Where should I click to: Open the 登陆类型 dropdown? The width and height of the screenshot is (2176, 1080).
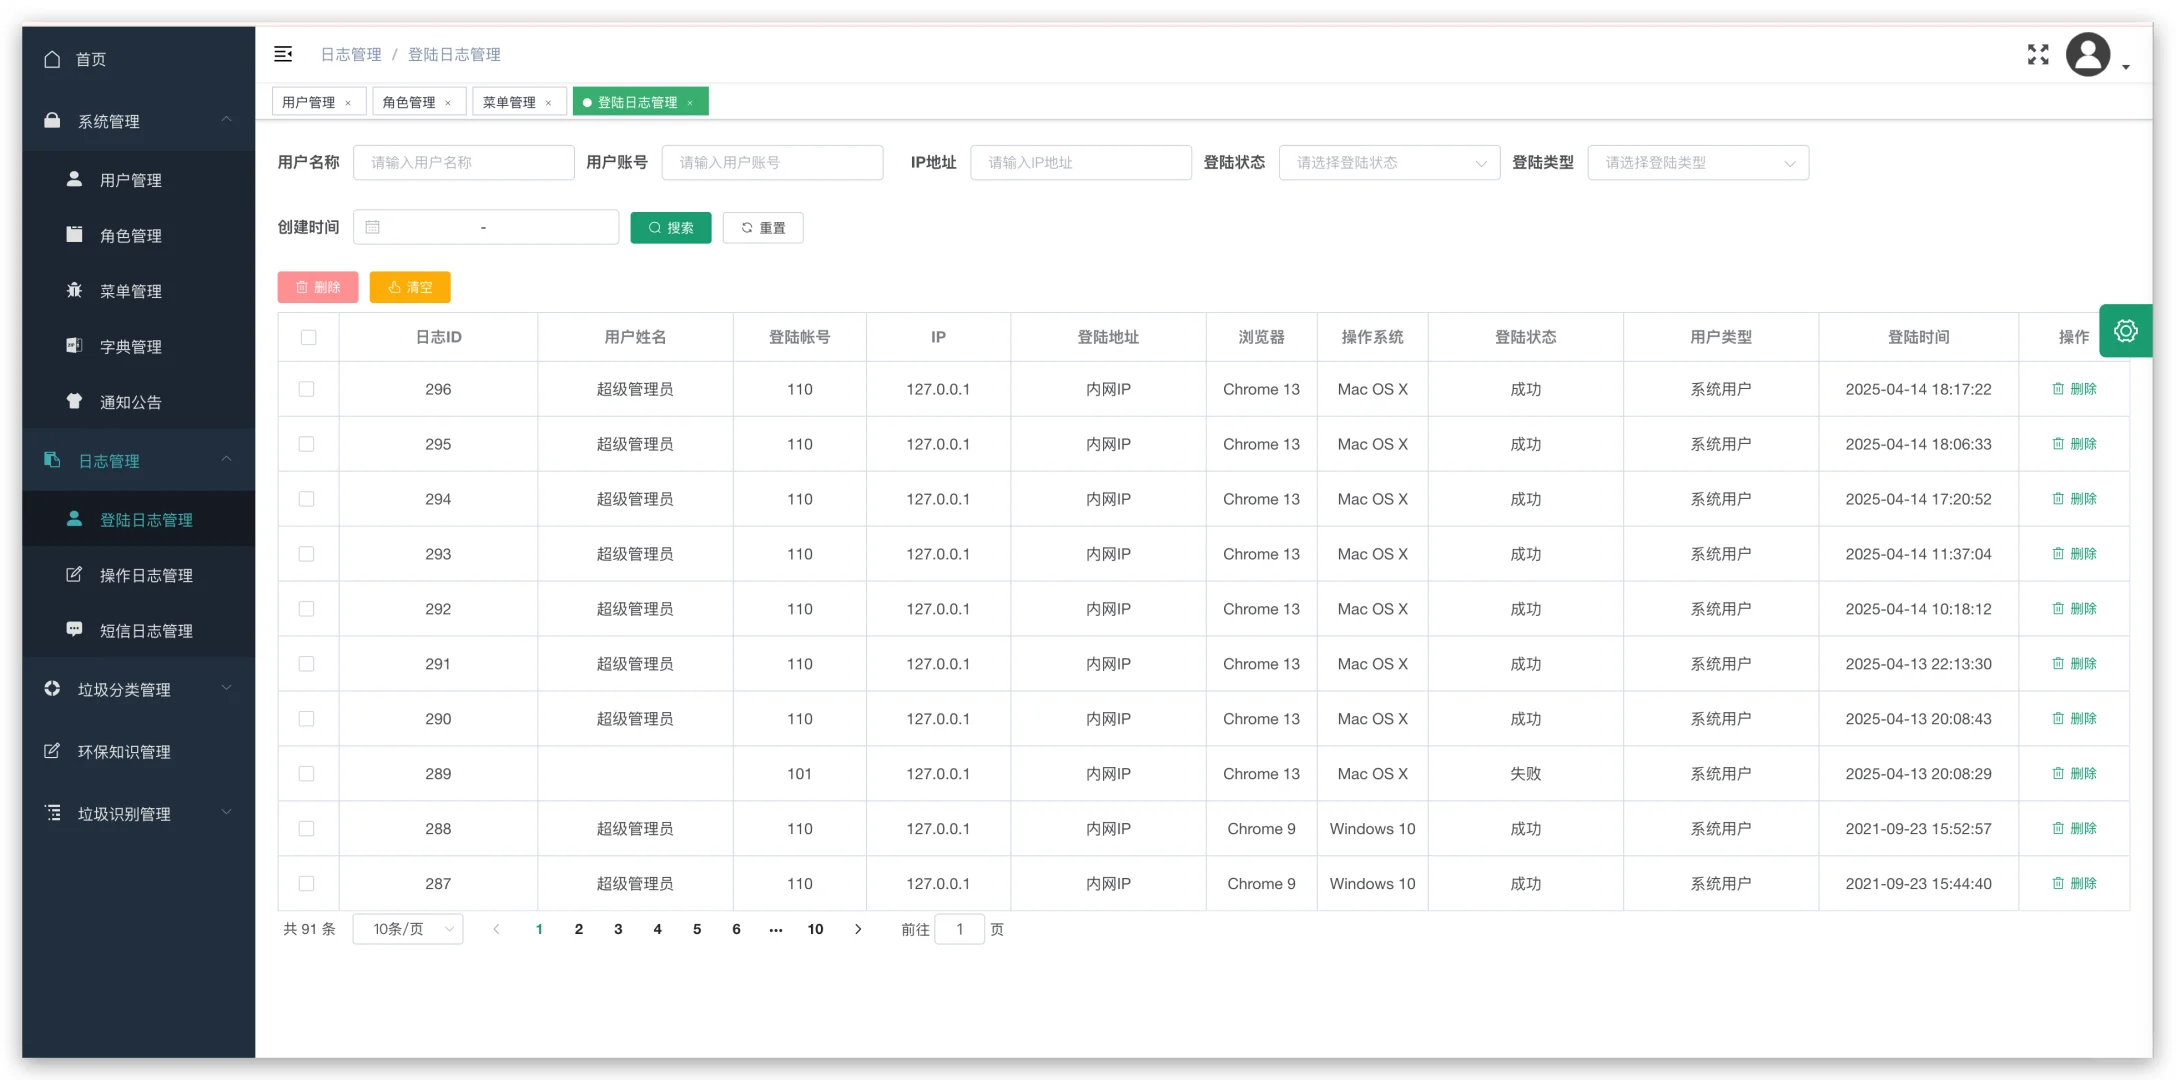[x=1697, y=163]
